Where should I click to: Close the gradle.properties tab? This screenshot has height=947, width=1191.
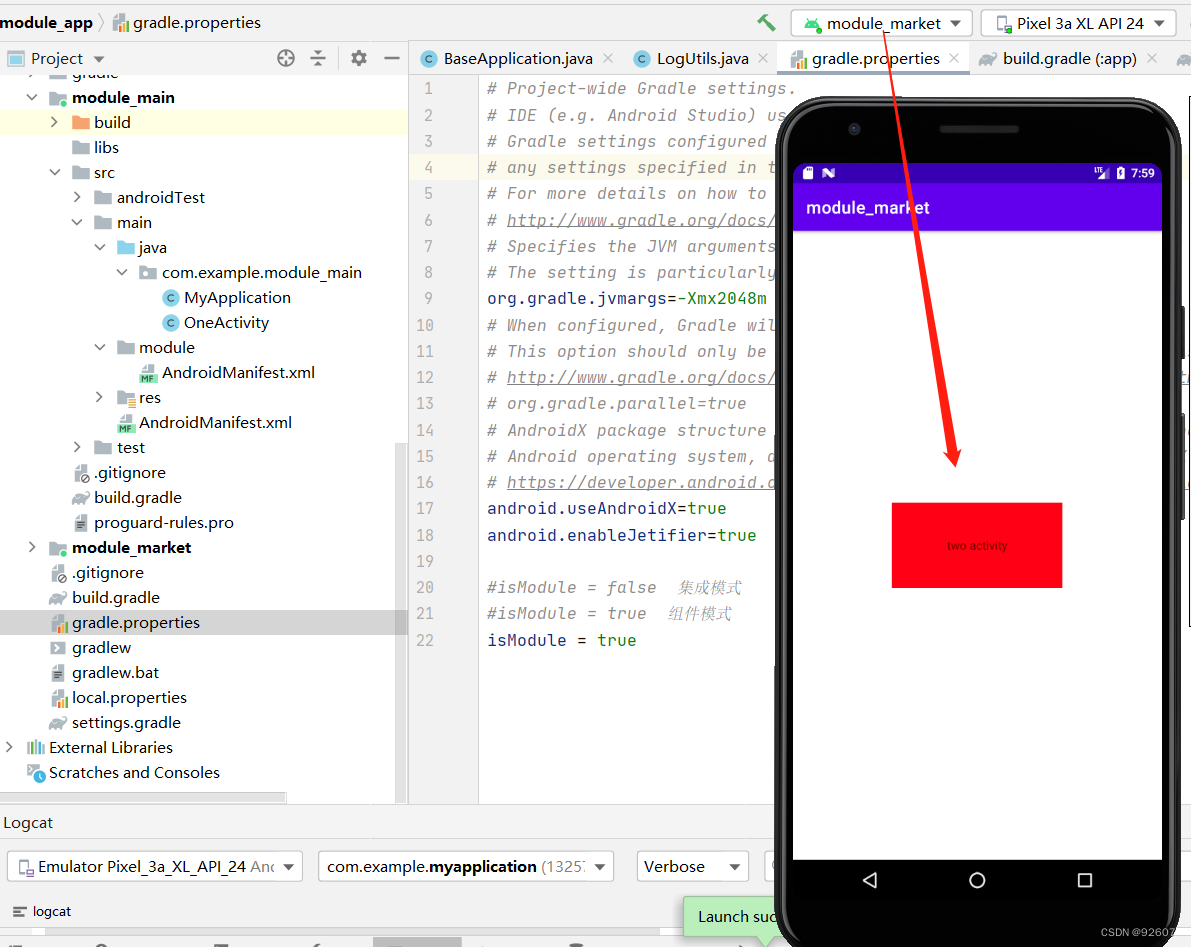tap(954, 58)
